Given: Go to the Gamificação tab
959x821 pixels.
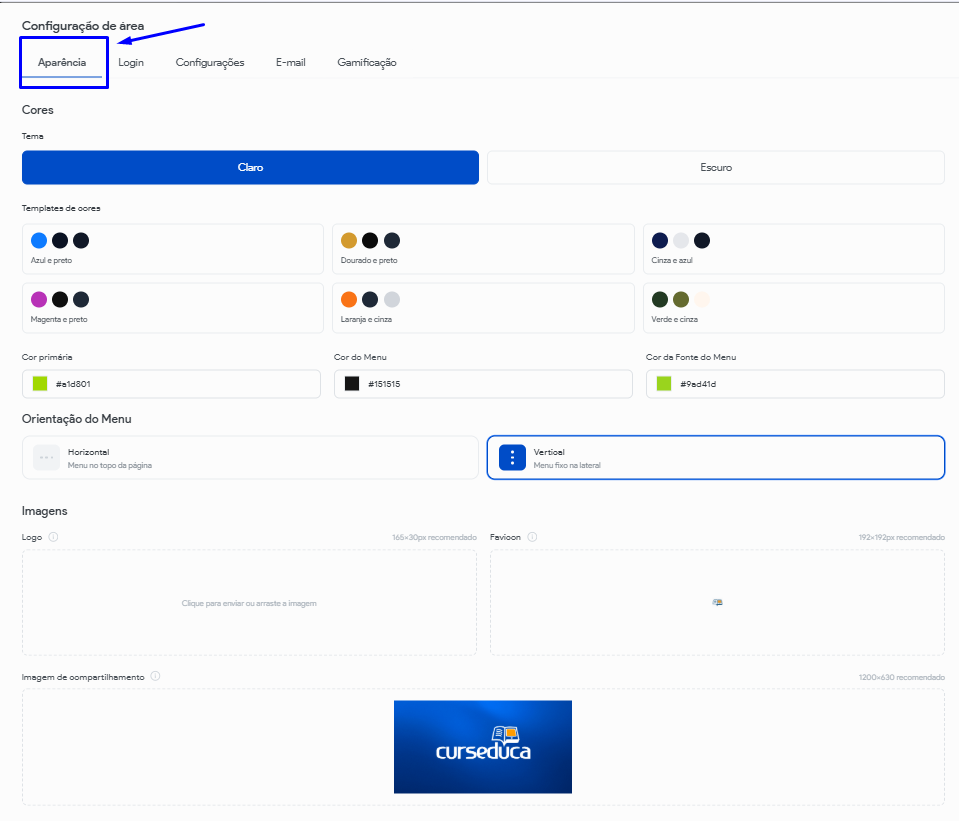Looking at the screenshot, I should (367, 63).
